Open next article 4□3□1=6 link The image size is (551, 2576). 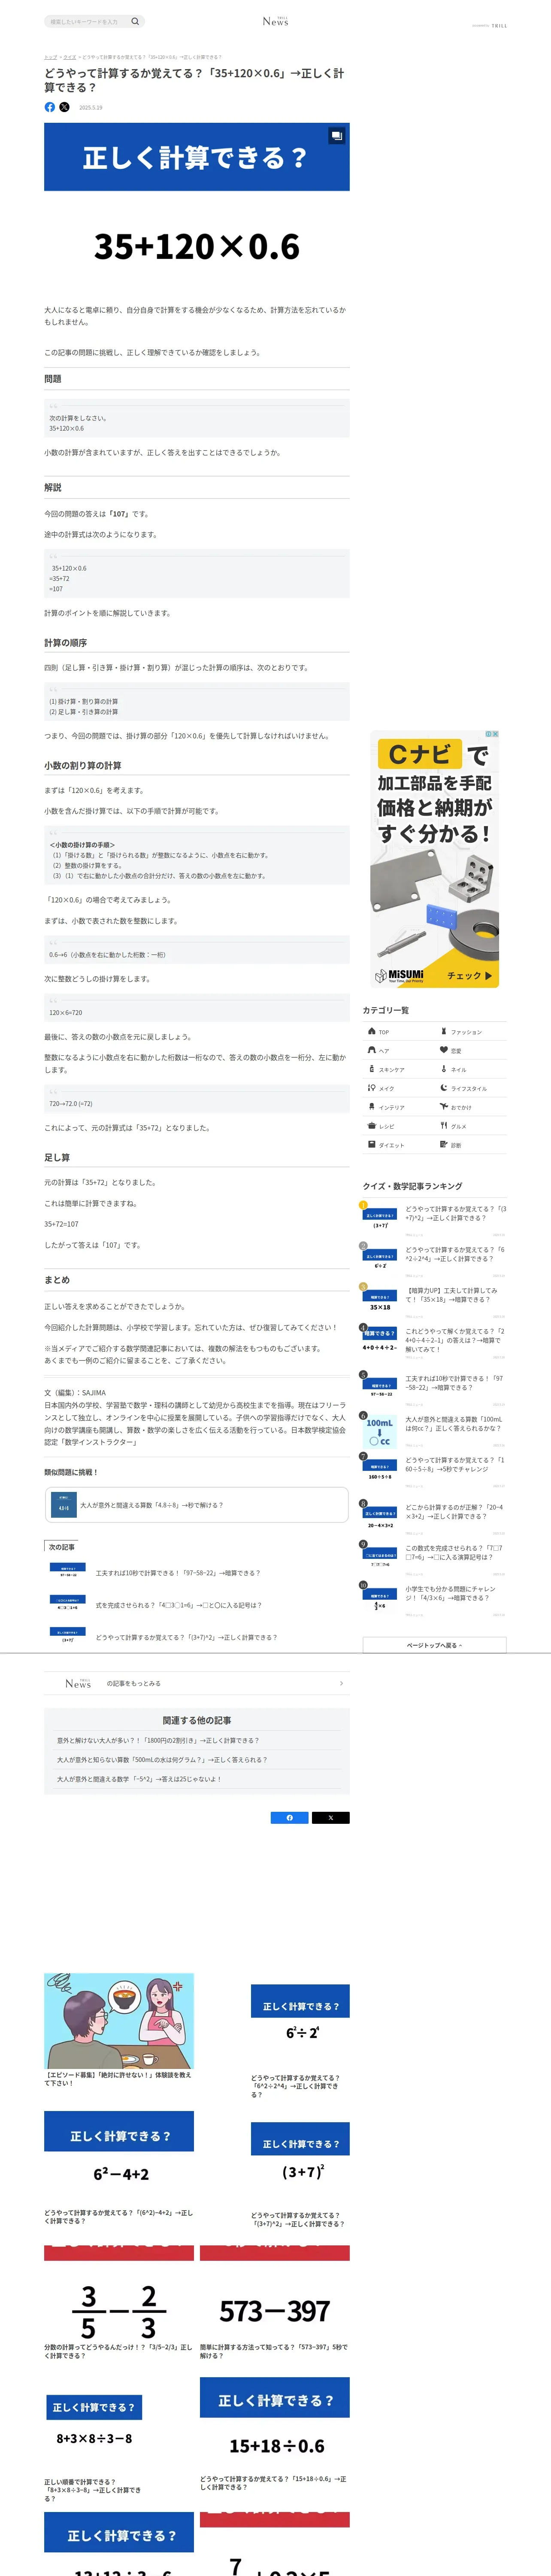[179, 1605]
